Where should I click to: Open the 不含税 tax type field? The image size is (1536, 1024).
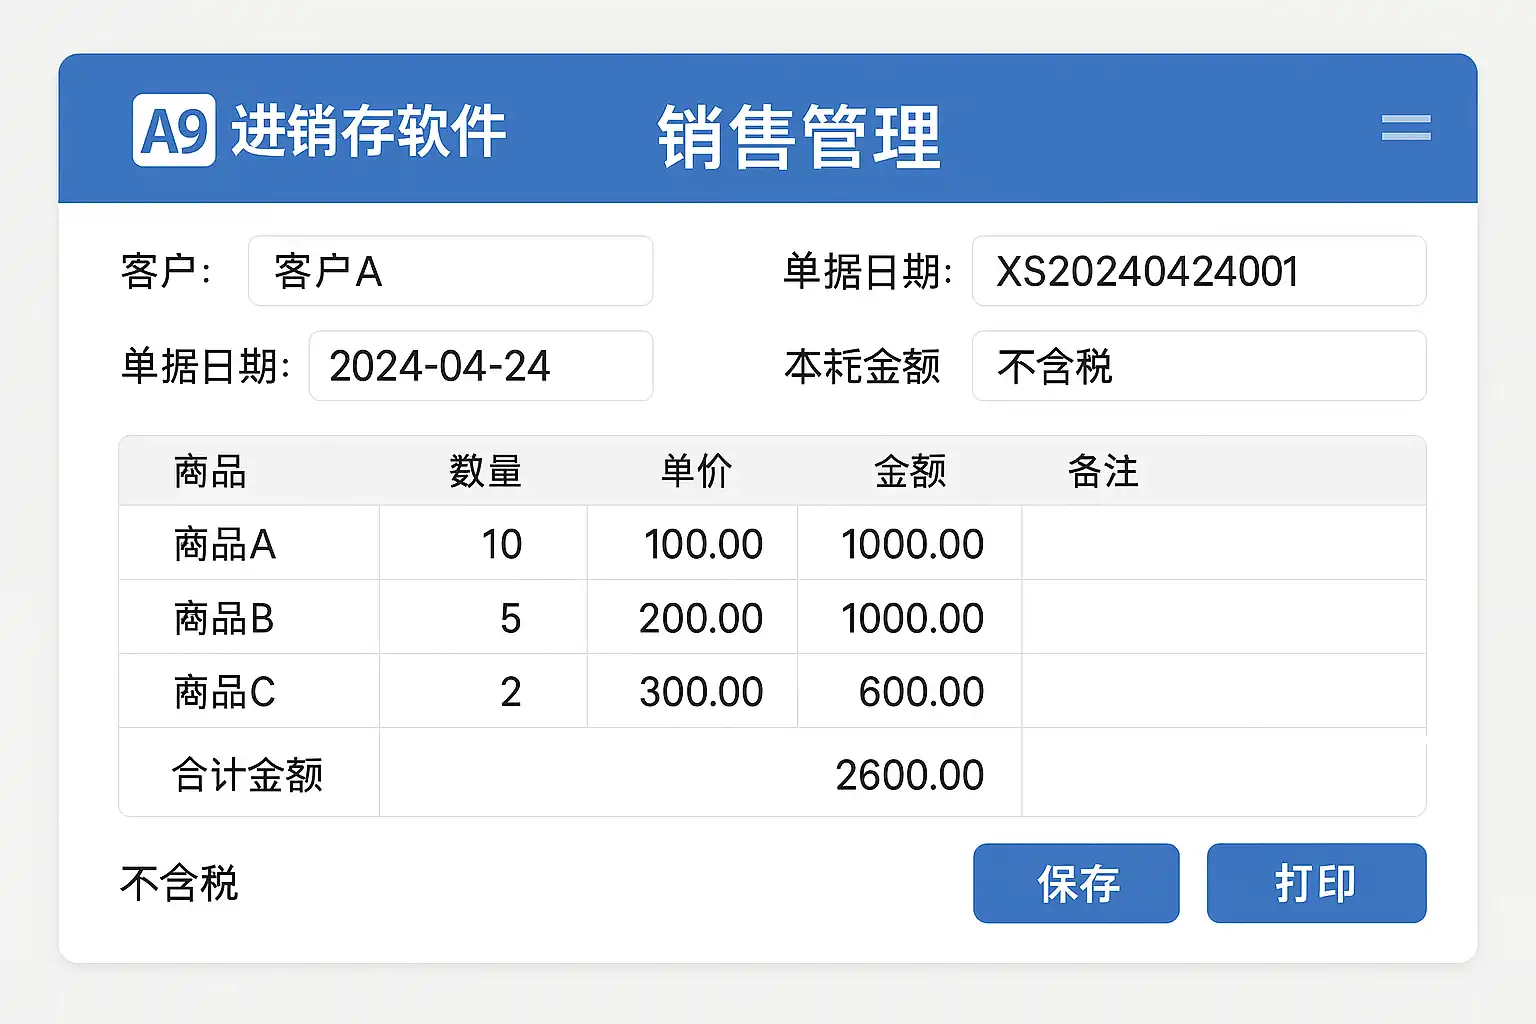(1198, 366)
